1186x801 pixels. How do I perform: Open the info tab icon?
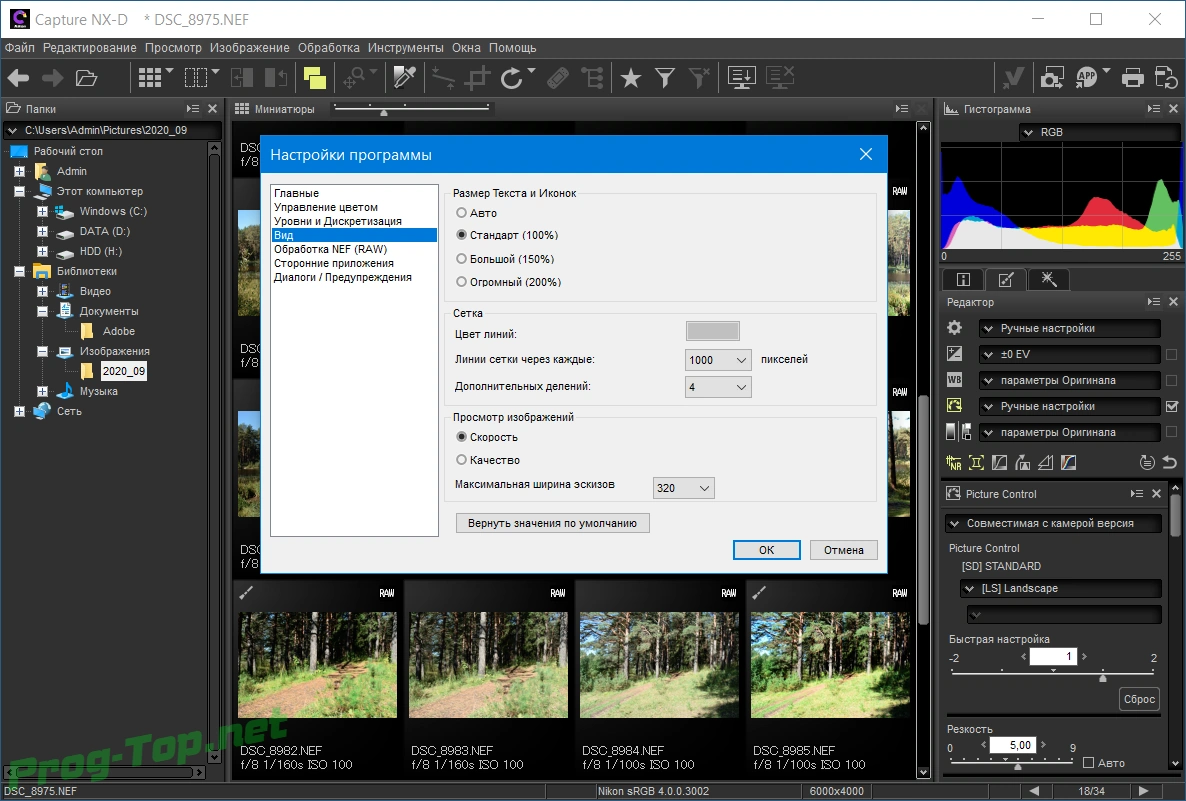(963, 279)
